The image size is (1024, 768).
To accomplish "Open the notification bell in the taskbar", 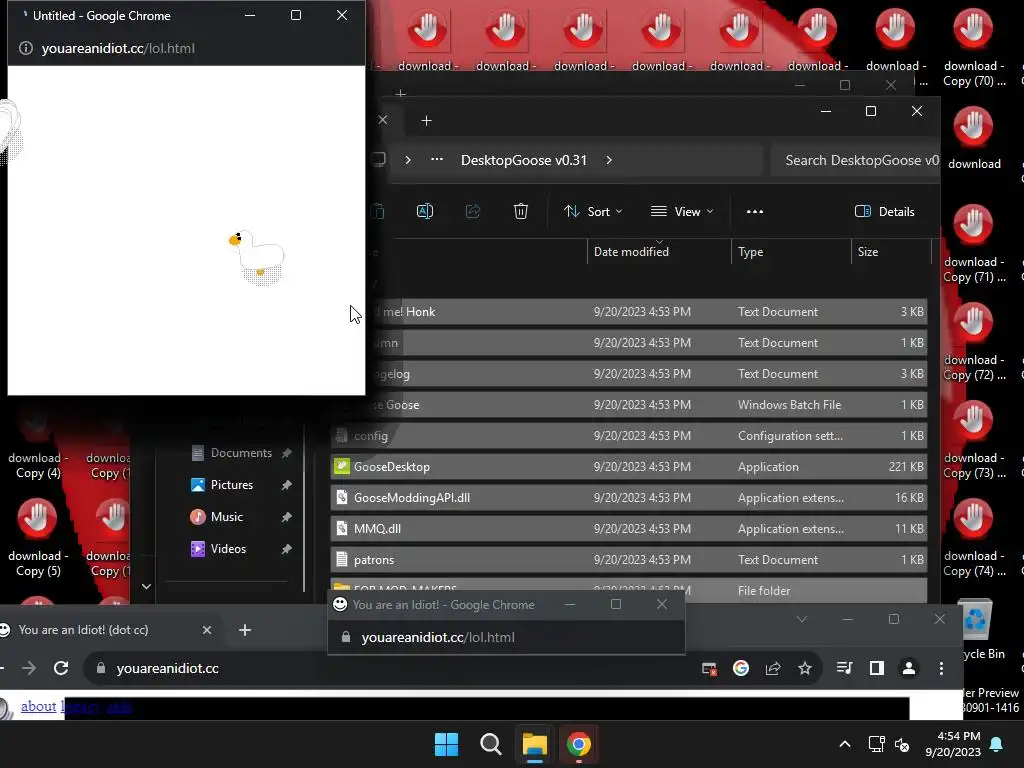I will [x=997, y=744].
